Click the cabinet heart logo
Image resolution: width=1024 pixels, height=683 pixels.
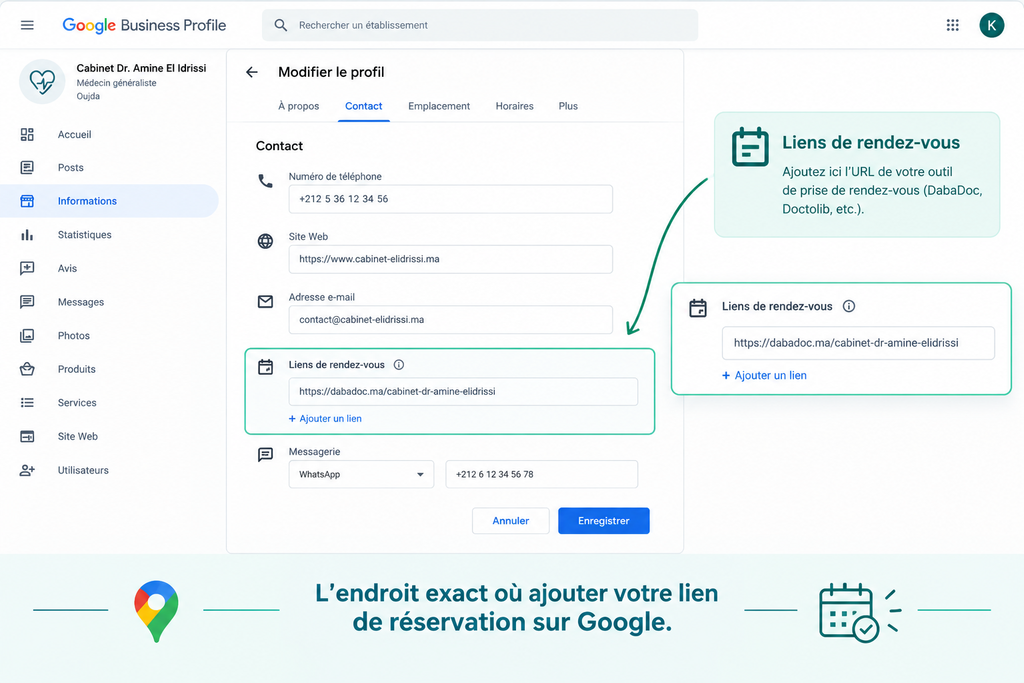coord(42,82)
